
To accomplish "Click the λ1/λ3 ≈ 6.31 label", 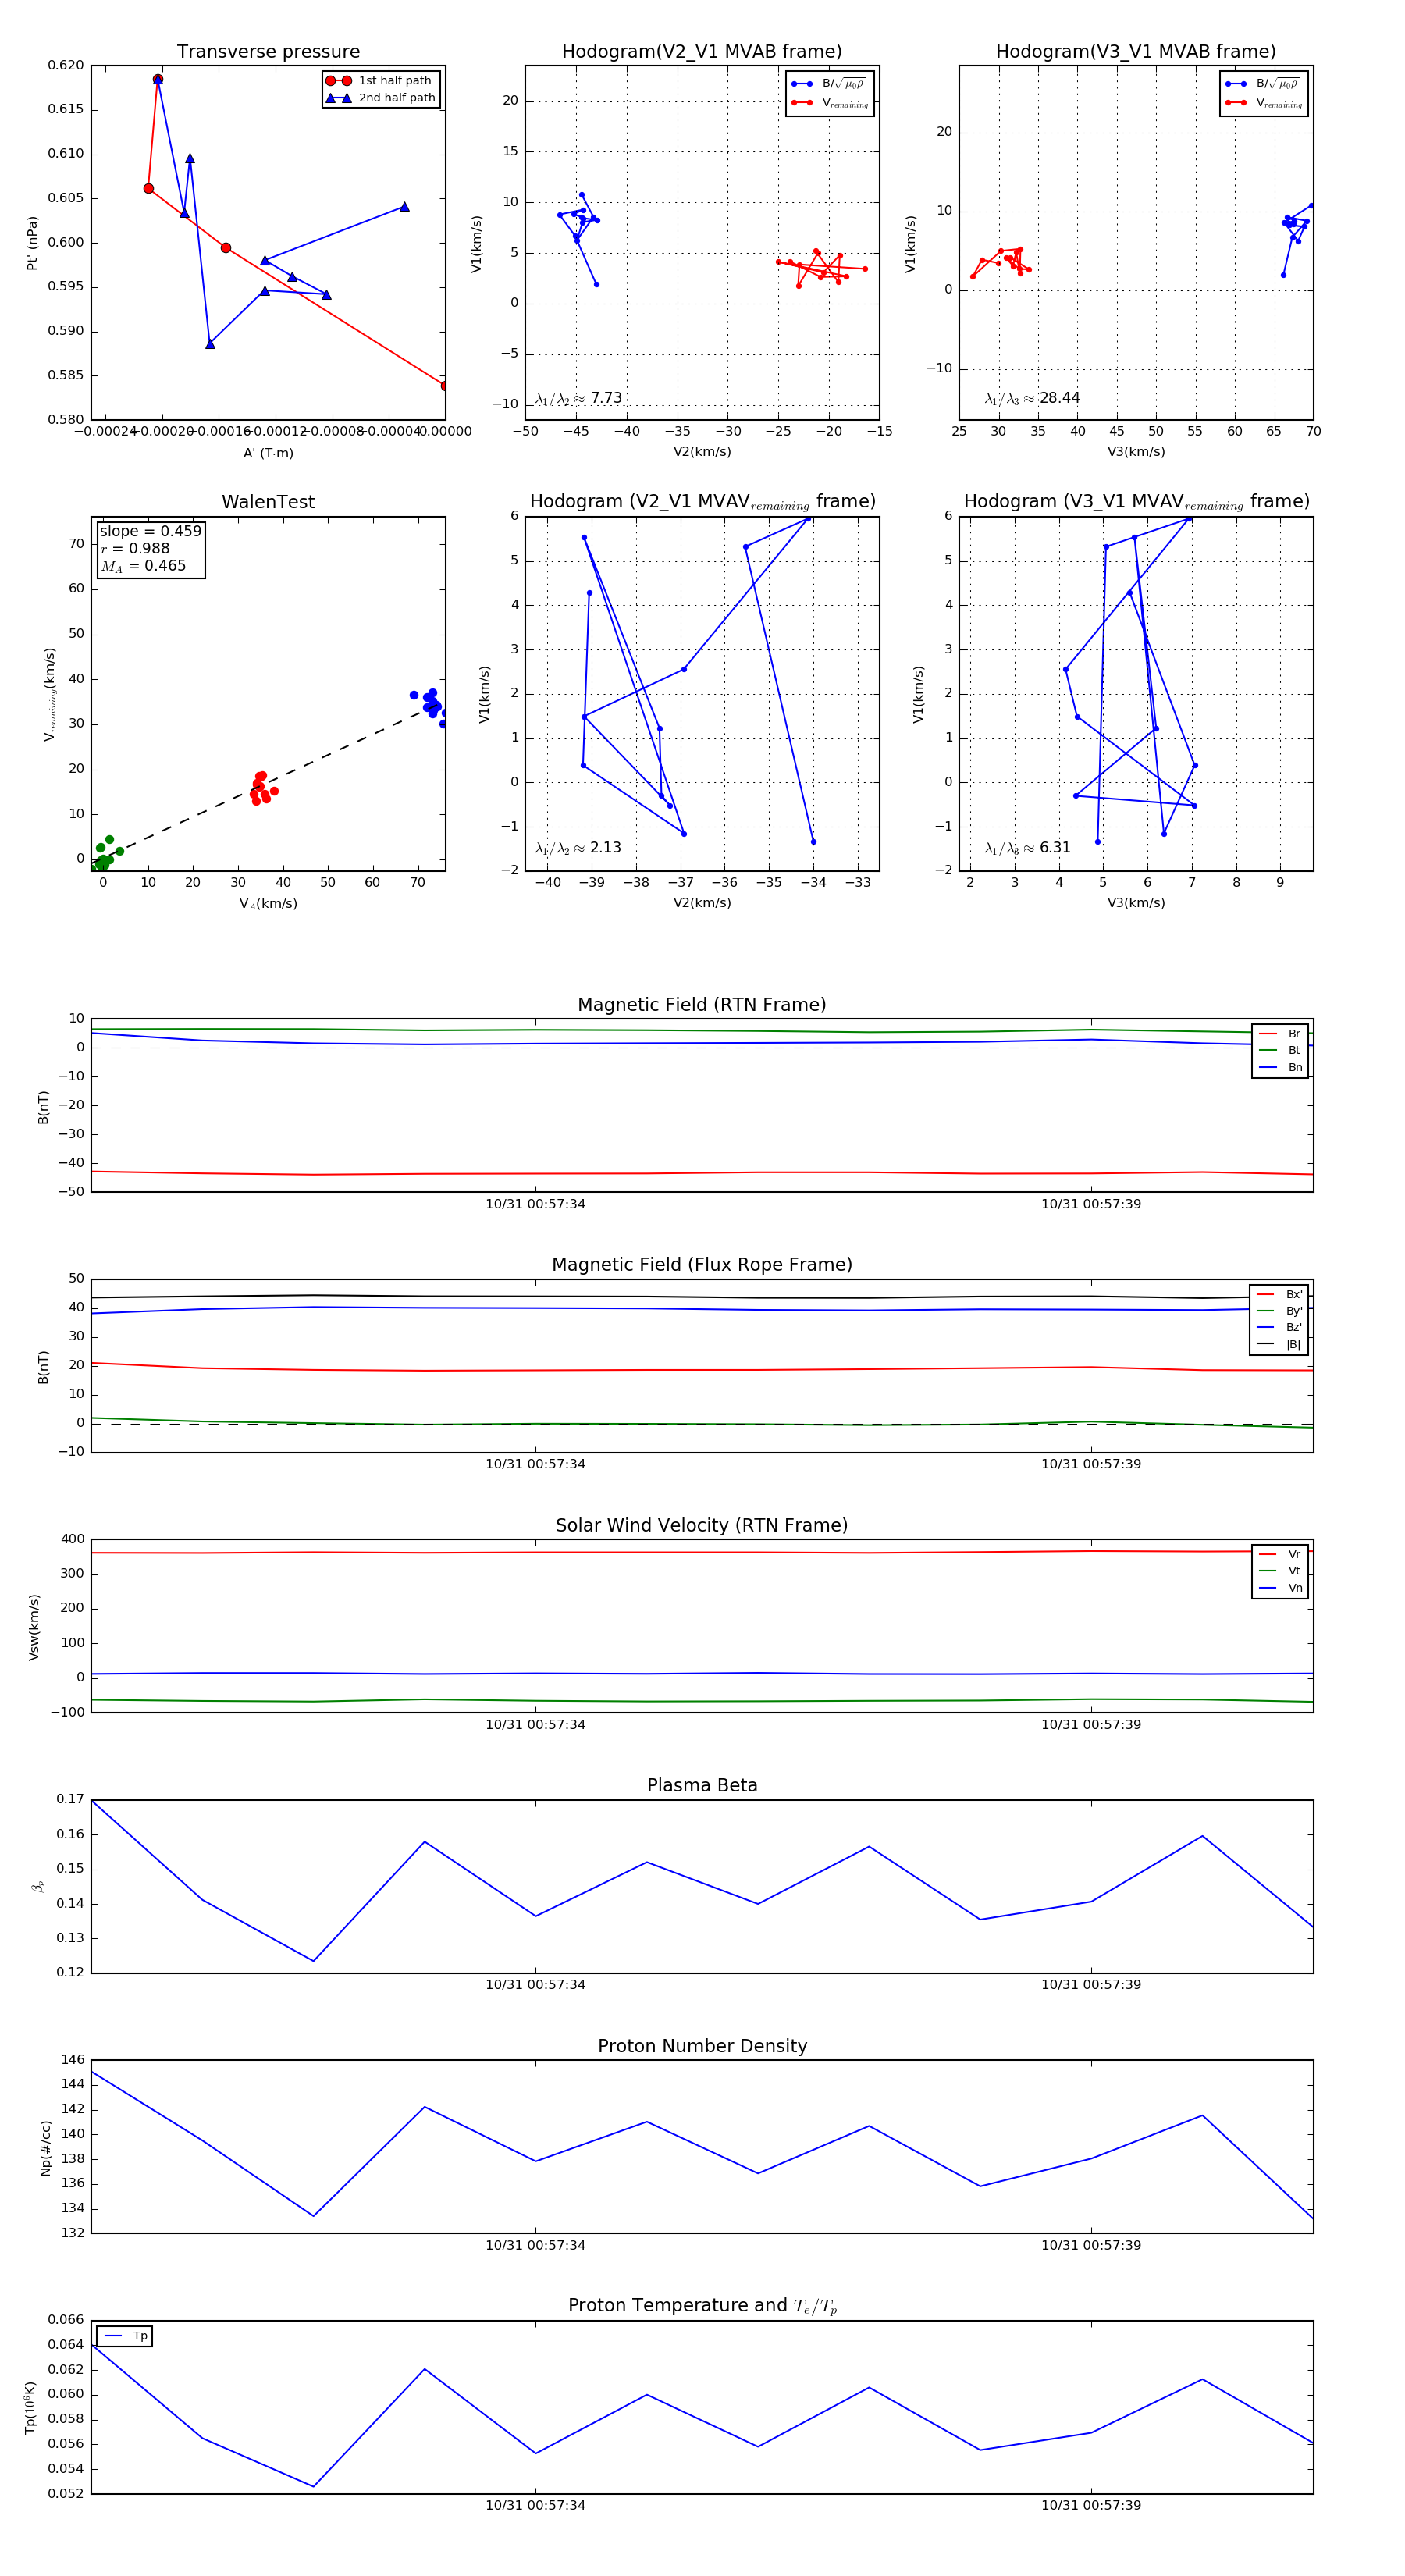I will click(x=1028, y=848).
